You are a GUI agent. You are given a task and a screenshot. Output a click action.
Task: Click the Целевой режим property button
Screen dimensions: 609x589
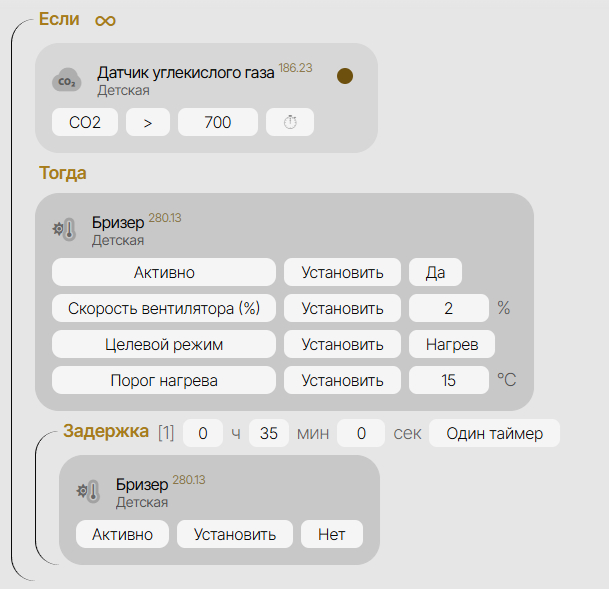[163, 344]
